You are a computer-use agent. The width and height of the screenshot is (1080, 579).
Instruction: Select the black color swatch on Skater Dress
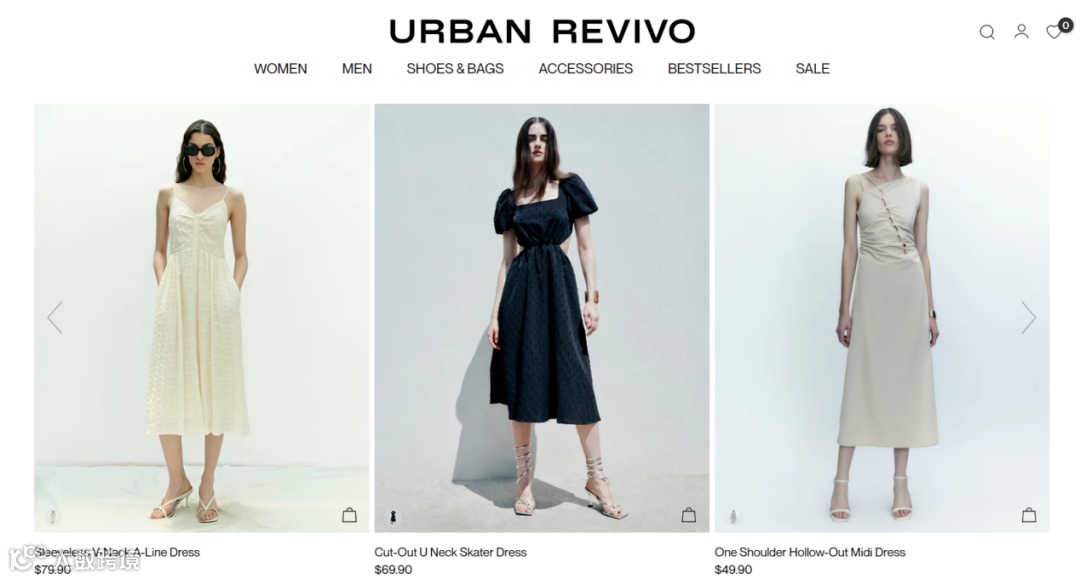393,516
